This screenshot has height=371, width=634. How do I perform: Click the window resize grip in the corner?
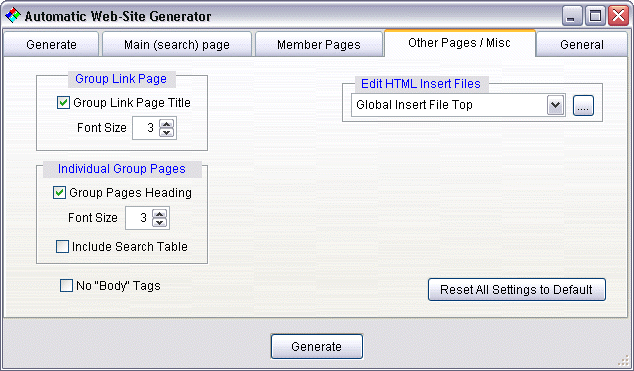(623, 361)
